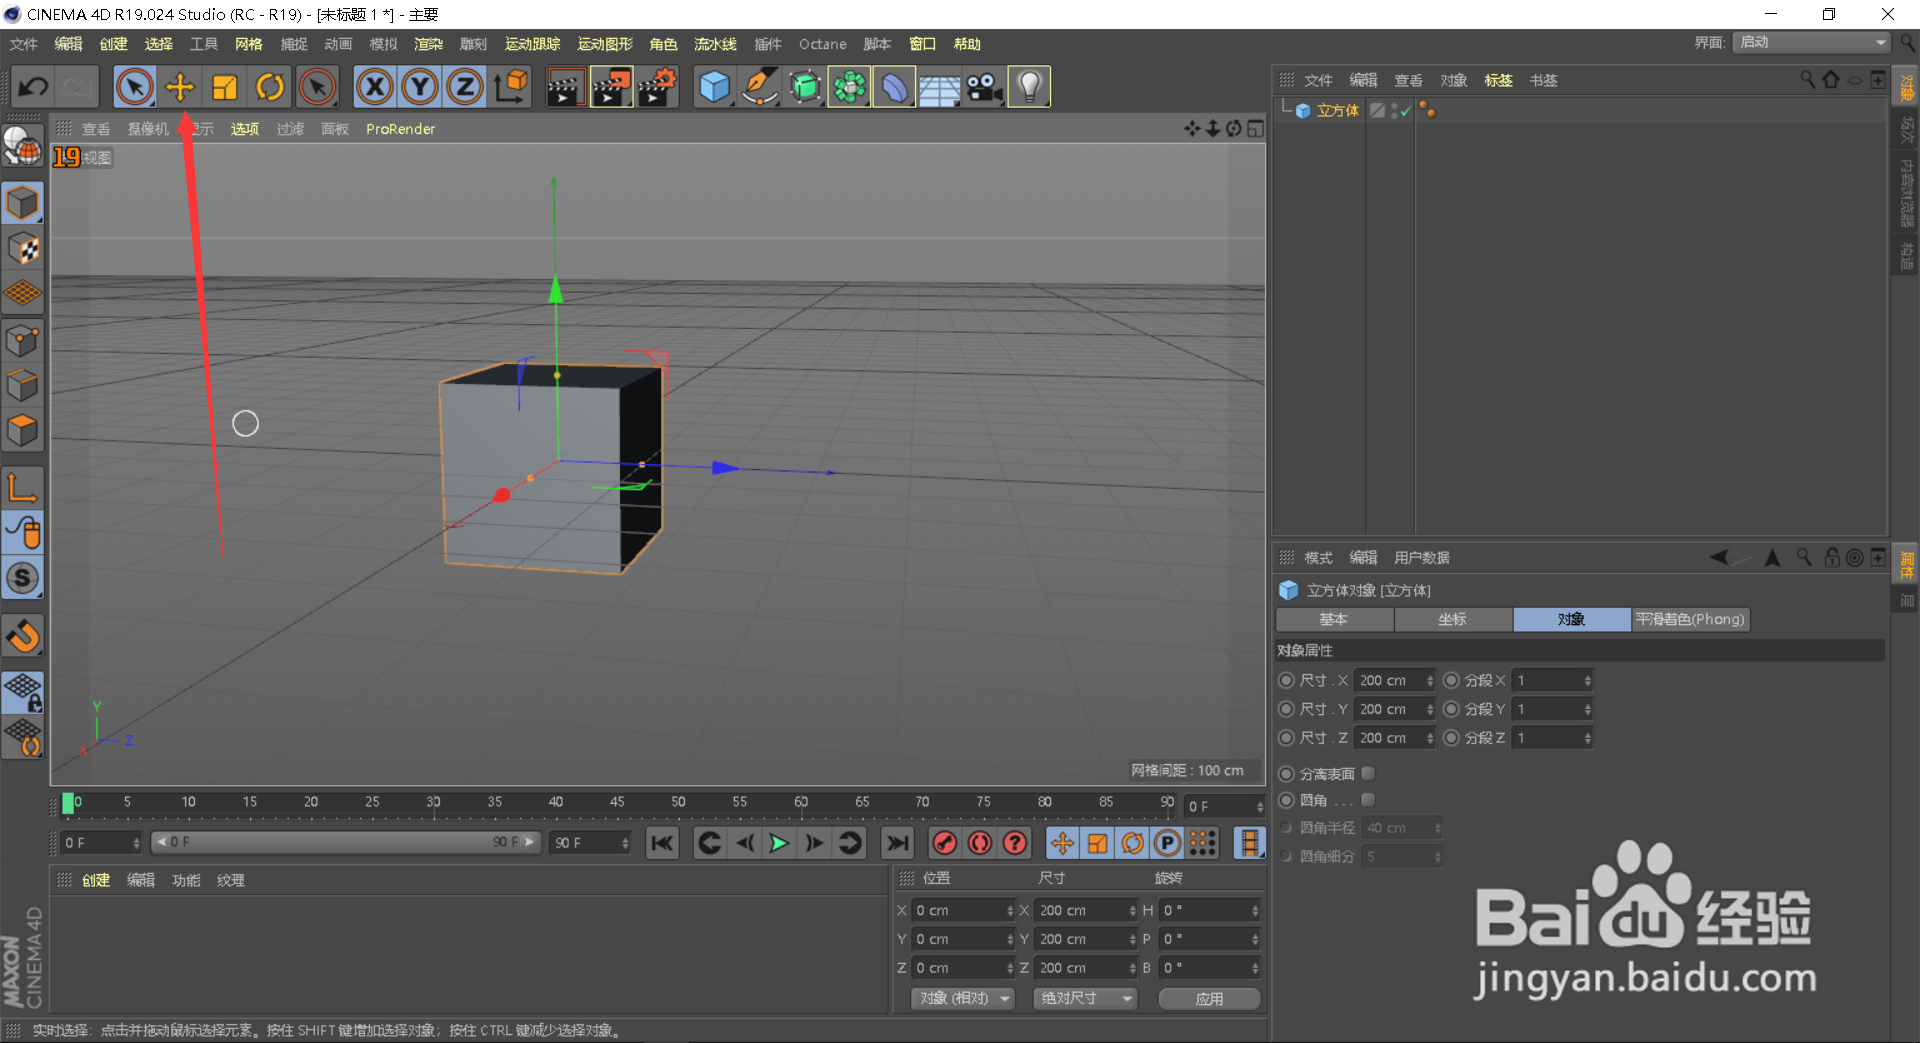Toggle autokeying button
This screenshot has width=1920, height=1043.
pyautogui.click(x=980, y=843)
